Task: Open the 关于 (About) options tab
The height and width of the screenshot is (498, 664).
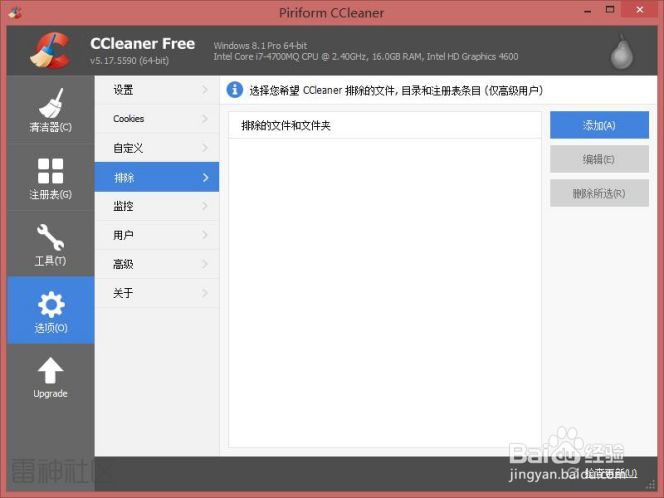Action: pos(157,293)
